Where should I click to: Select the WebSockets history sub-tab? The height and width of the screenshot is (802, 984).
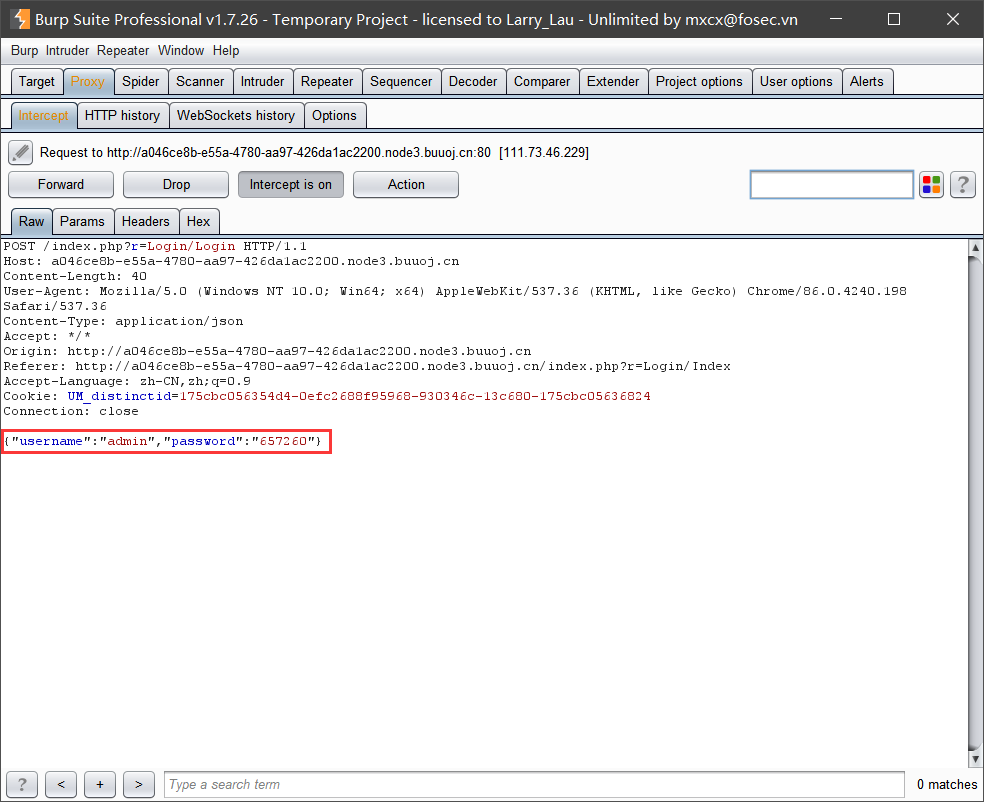(x=236, y=115)
